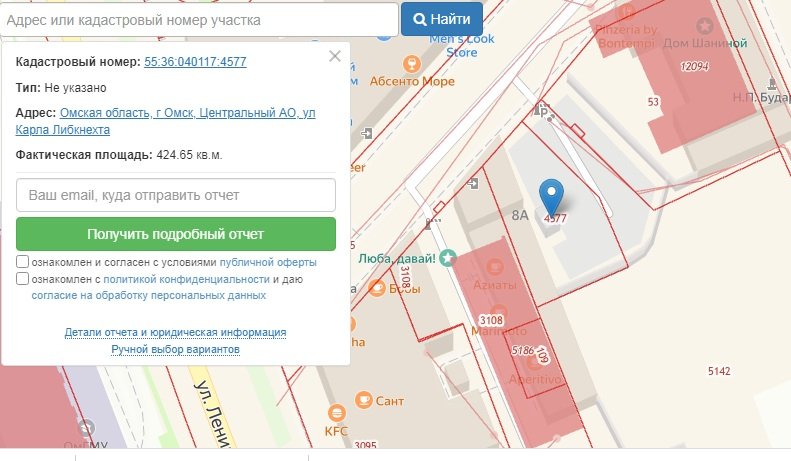This screenshot has height=461, width=791.
Task: Click the Men's Look Store label
Action: (462, 45)
